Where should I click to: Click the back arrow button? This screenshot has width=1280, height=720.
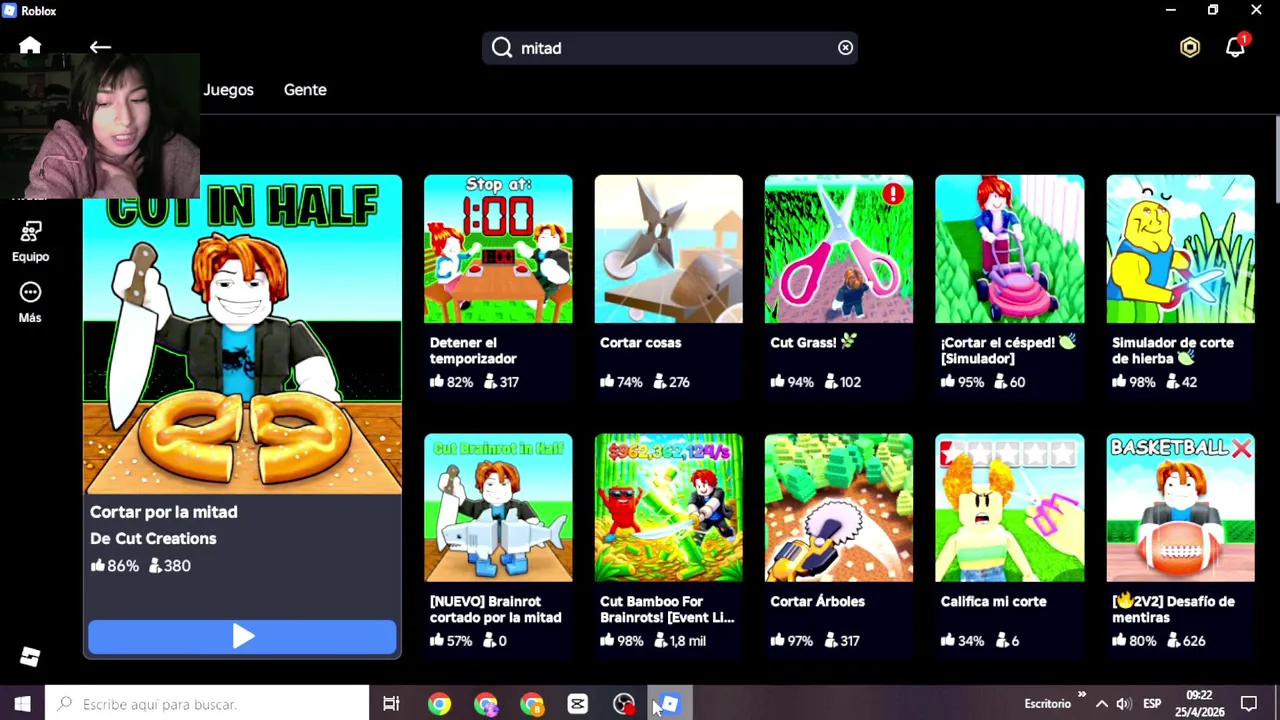(x=100, y=47)
